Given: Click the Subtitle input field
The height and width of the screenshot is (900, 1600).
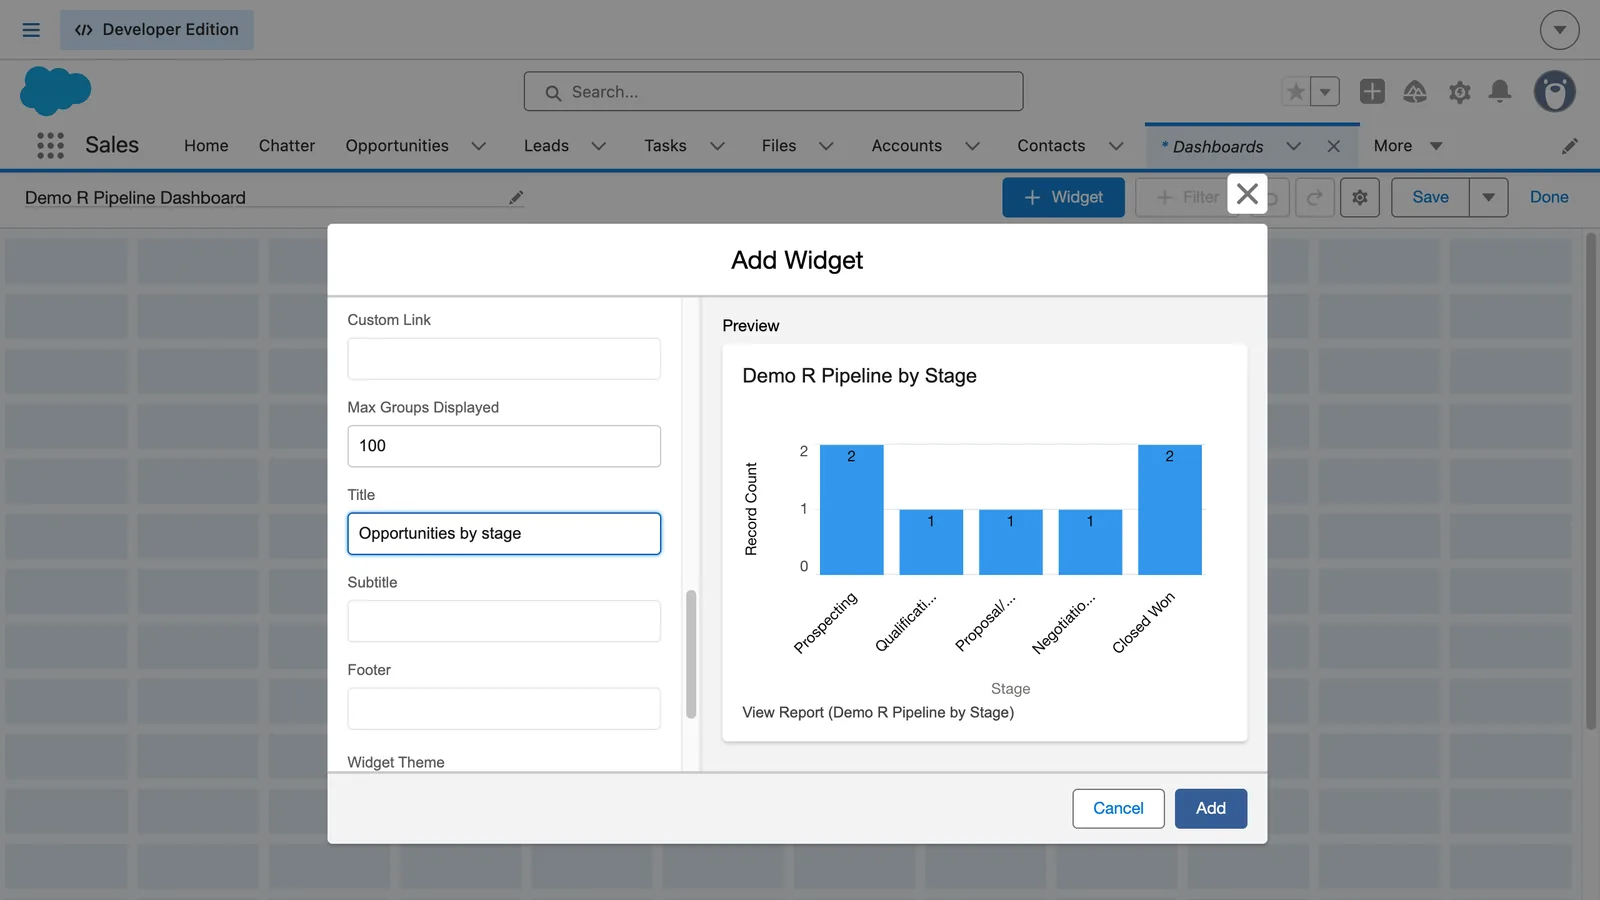Looking at the screenshot, I should (504, 621).
